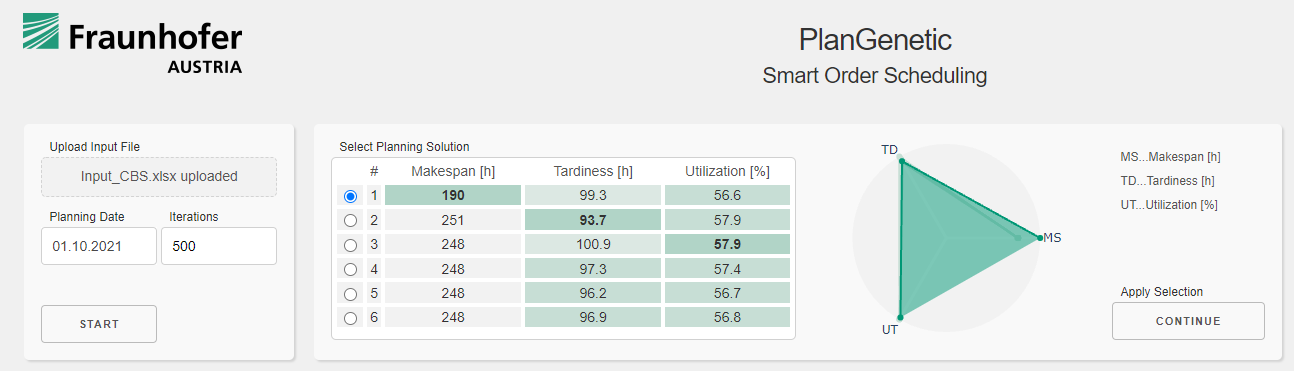This screenshot has width=1294, height=371.
Task: Click the Makespan [h] column header
Action: (453, 172)
